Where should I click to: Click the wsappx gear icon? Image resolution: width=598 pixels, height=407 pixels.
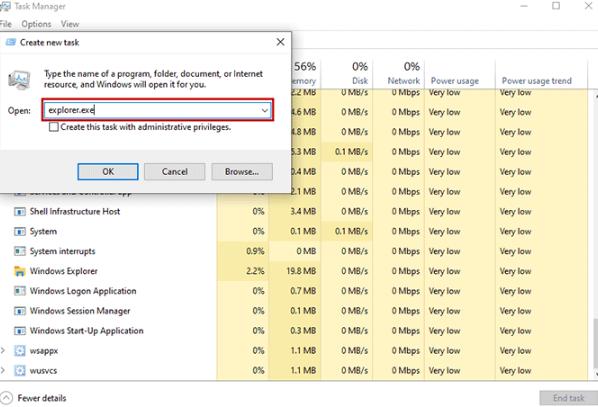(x=19, y=351)
